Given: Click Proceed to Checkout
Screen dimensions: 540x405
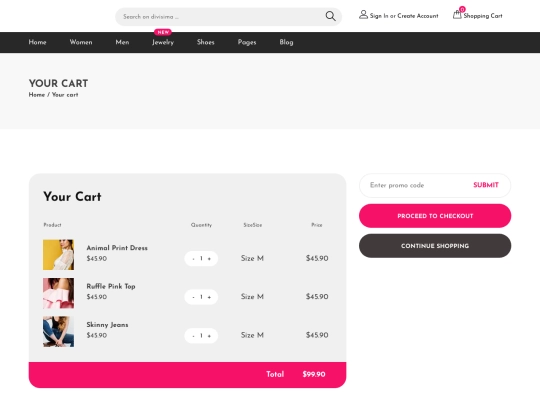Looking at the screenshot, I should tap(435, 216).
